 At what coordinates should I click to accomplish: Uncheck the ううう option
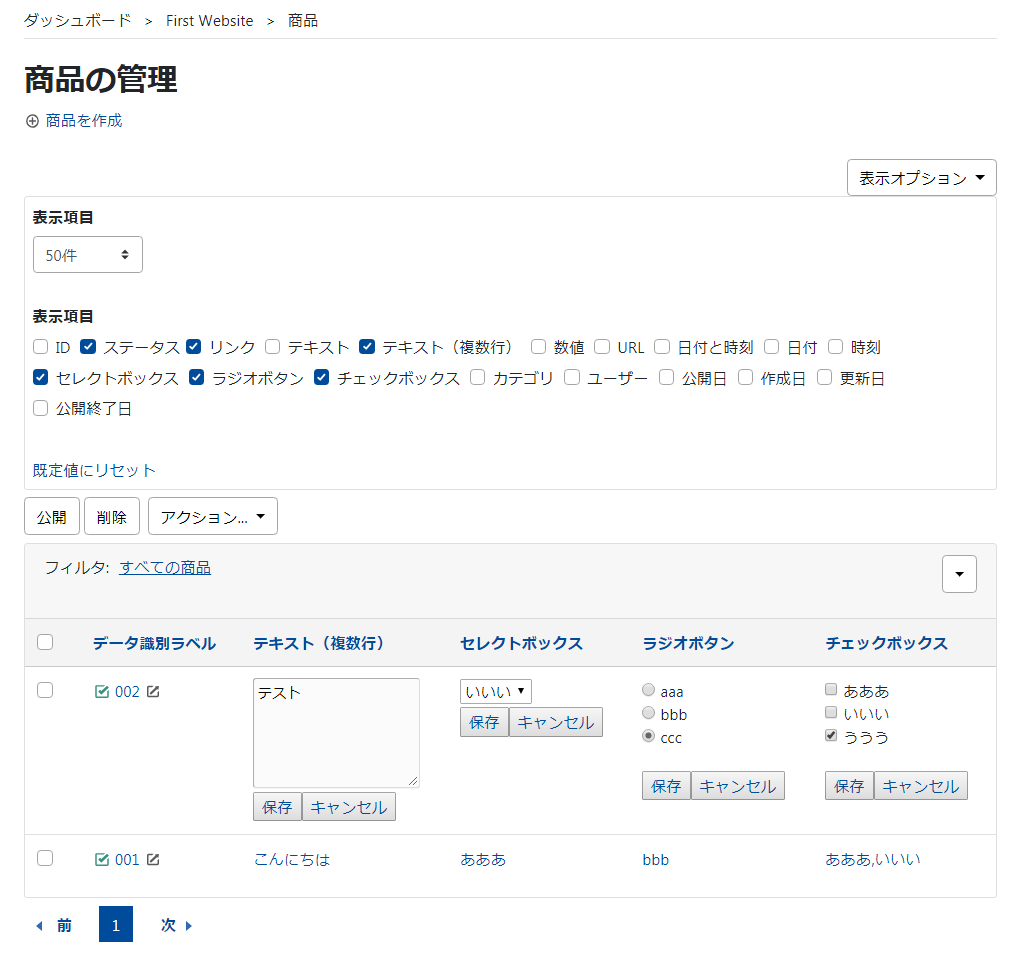pos(831,736)
